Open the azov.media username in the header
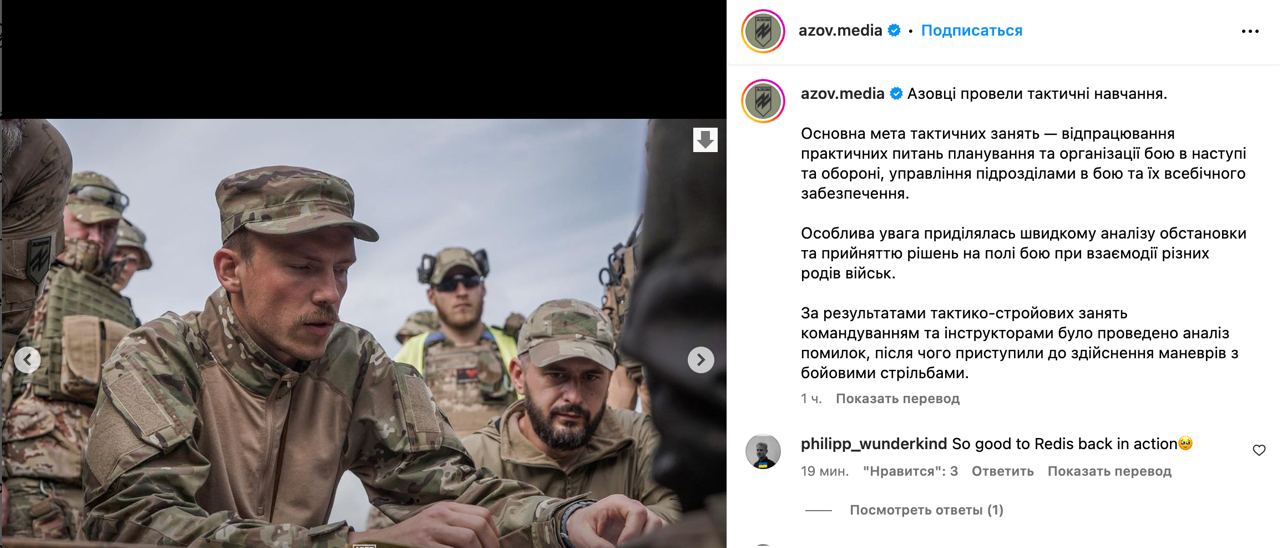The height and width of the screenshot is (548, 1280). tap(840, 30)
